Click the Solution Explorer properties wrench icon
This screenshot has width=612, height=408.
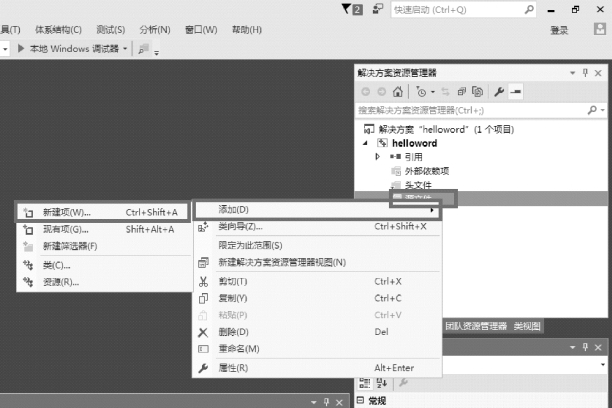(499, 92)
